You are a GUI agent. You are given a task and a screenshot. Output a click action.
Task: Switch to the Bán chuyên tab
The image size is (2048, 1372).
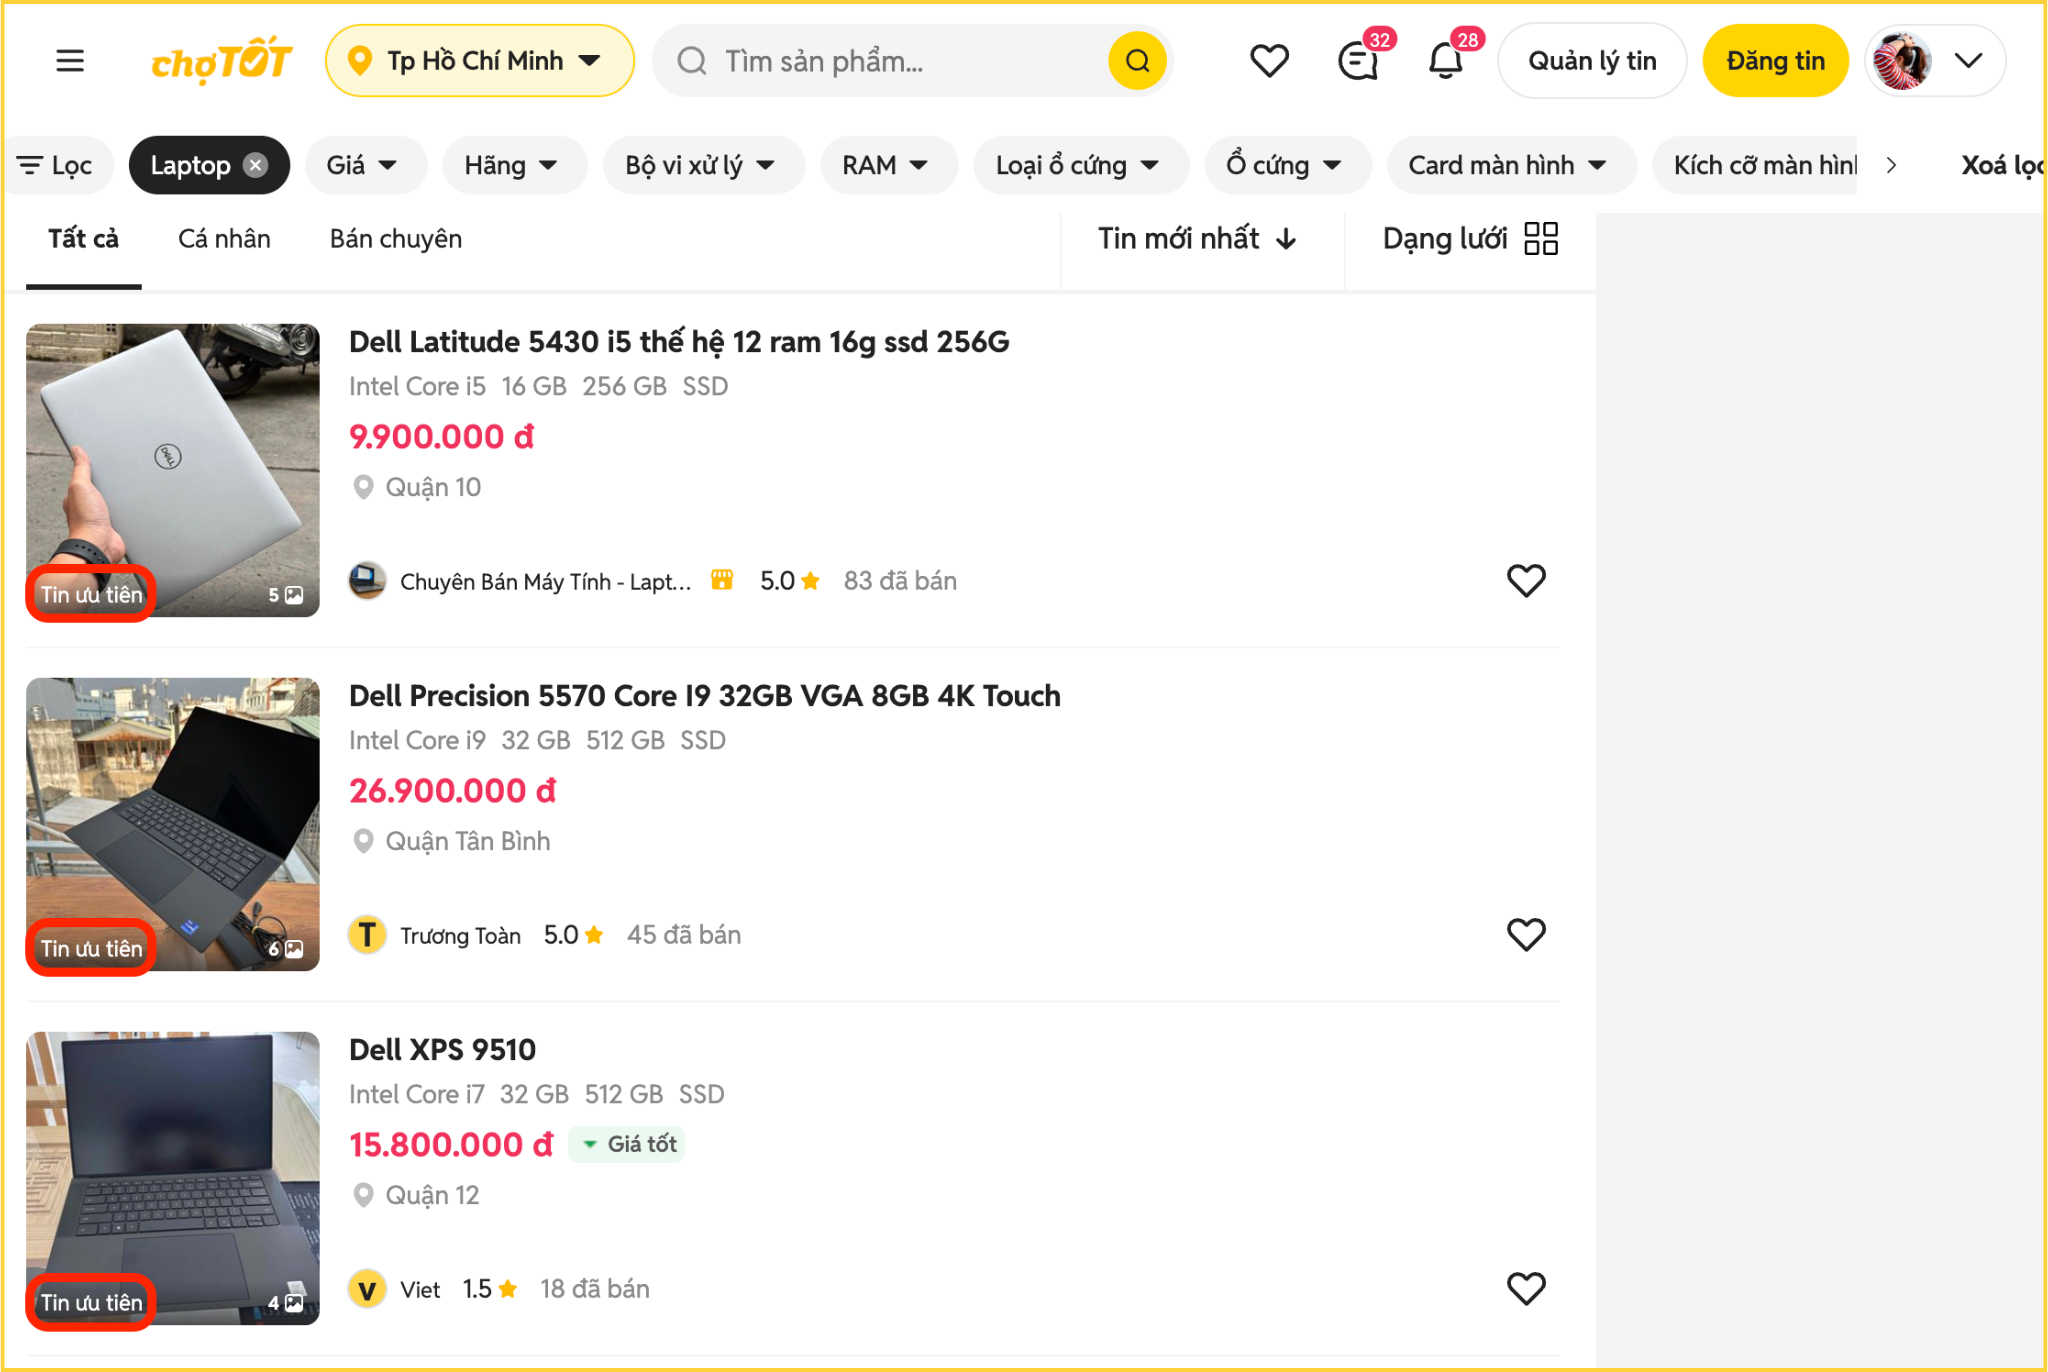point(396,239)
